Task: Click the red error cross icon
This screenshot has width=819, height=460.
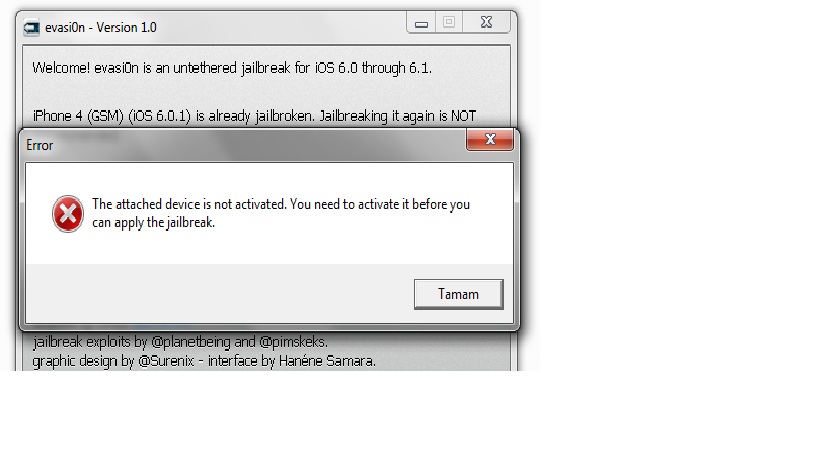Action: pos(68,214)
